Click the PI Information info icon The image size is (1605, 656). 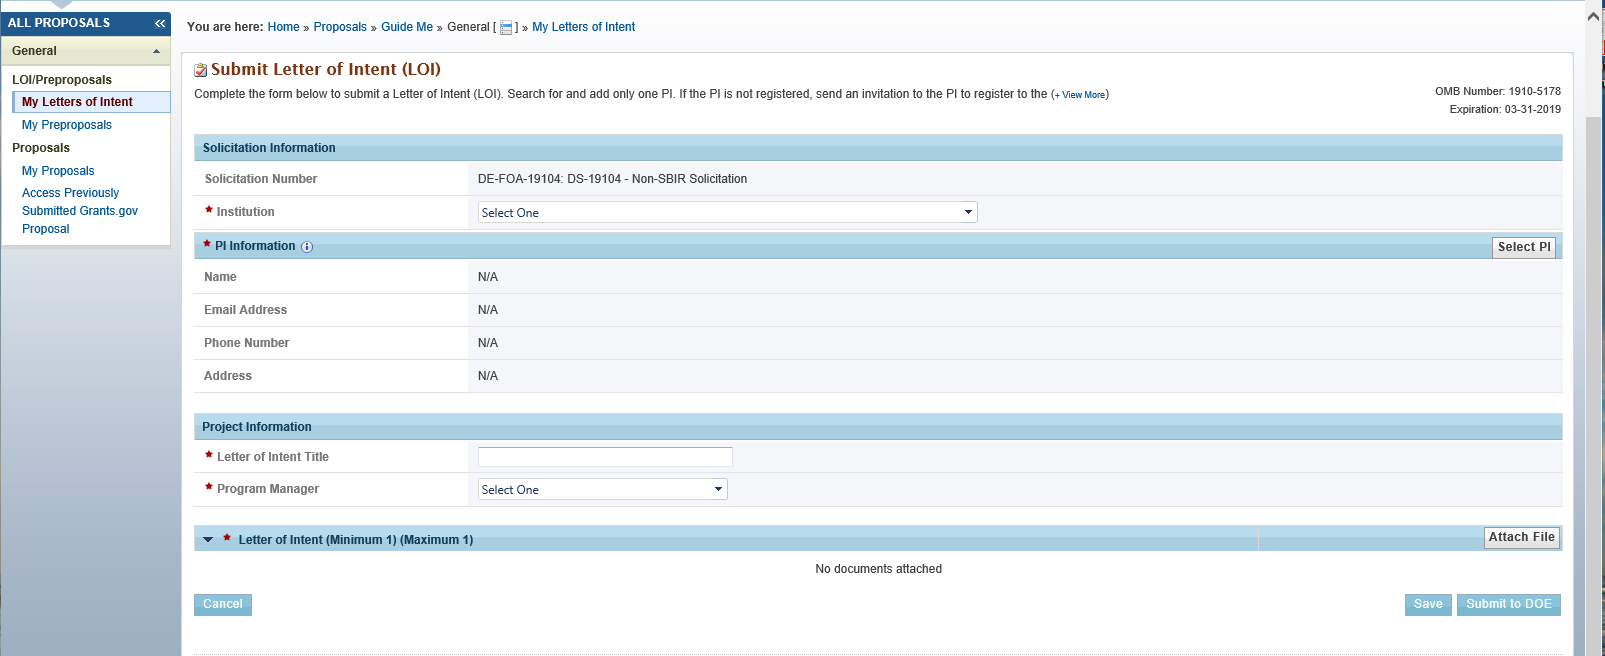pyautogui.click(x=307, y=247)
